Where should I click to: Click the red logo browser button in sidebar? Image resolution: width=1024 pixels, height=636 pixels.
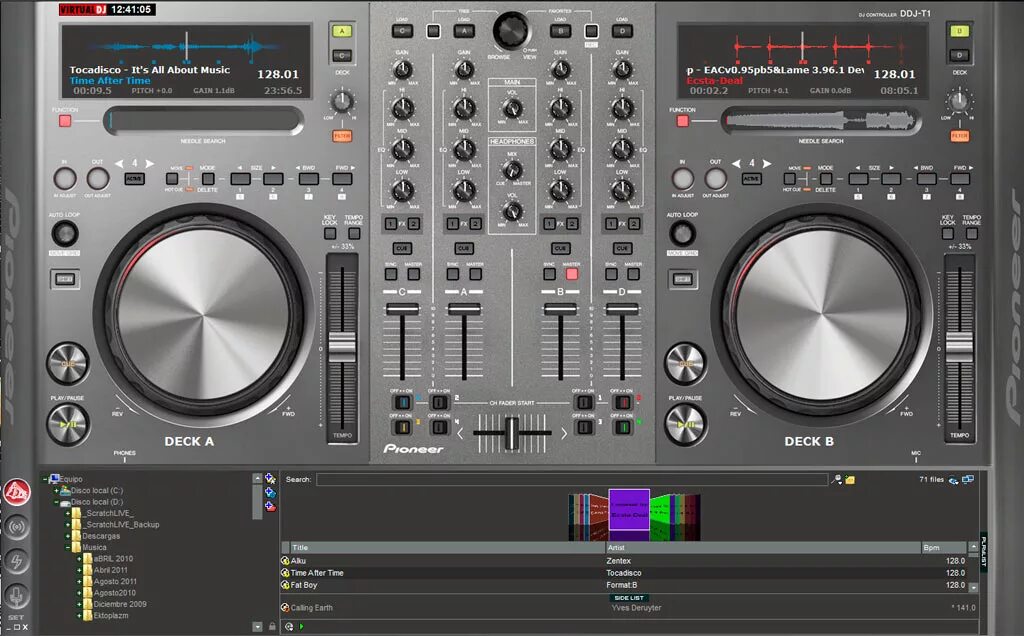click(x=18, y=492)
